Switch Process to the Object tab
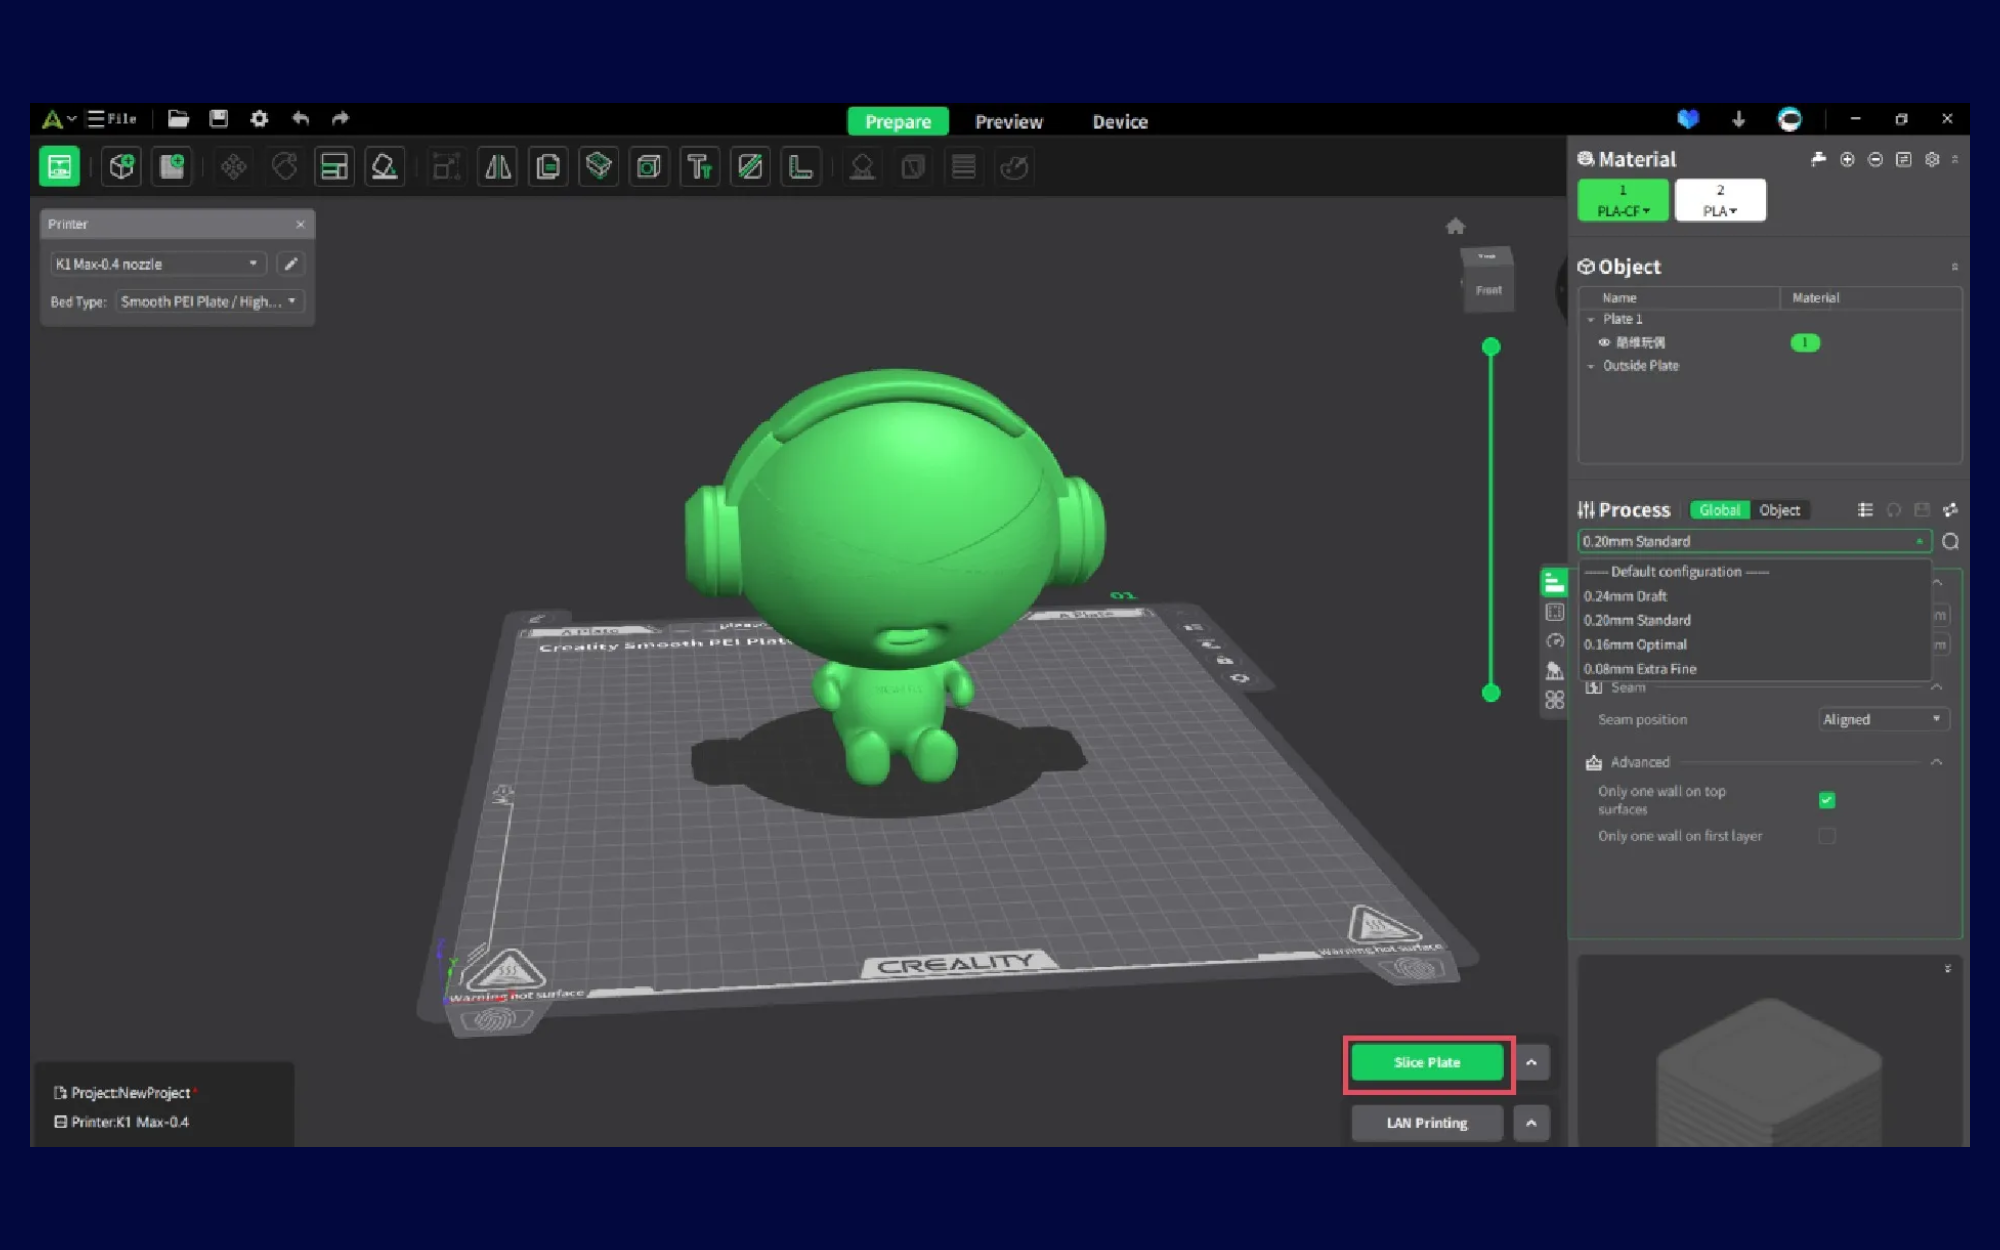 1779,510
